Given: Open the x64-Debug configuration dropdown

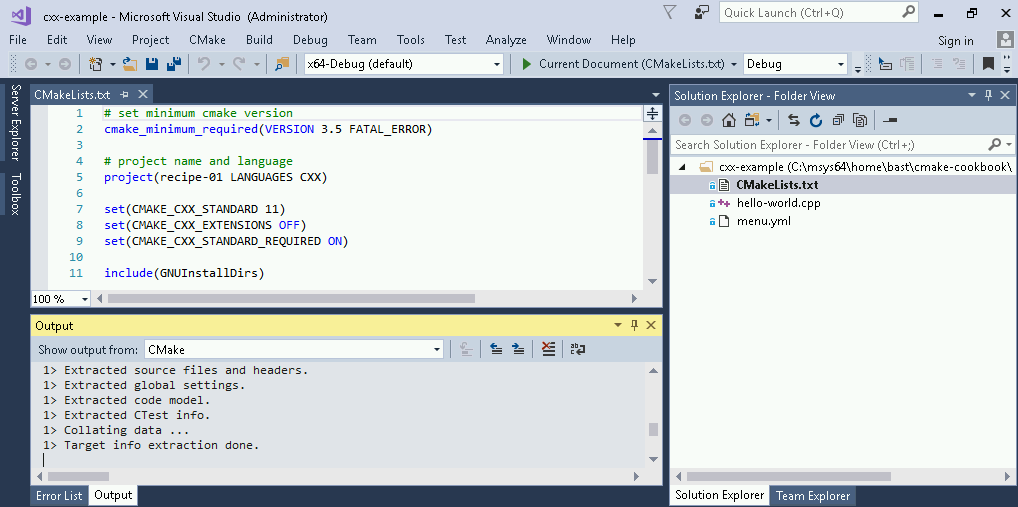Looking at the screenshot, I should [x=497, y=64].
